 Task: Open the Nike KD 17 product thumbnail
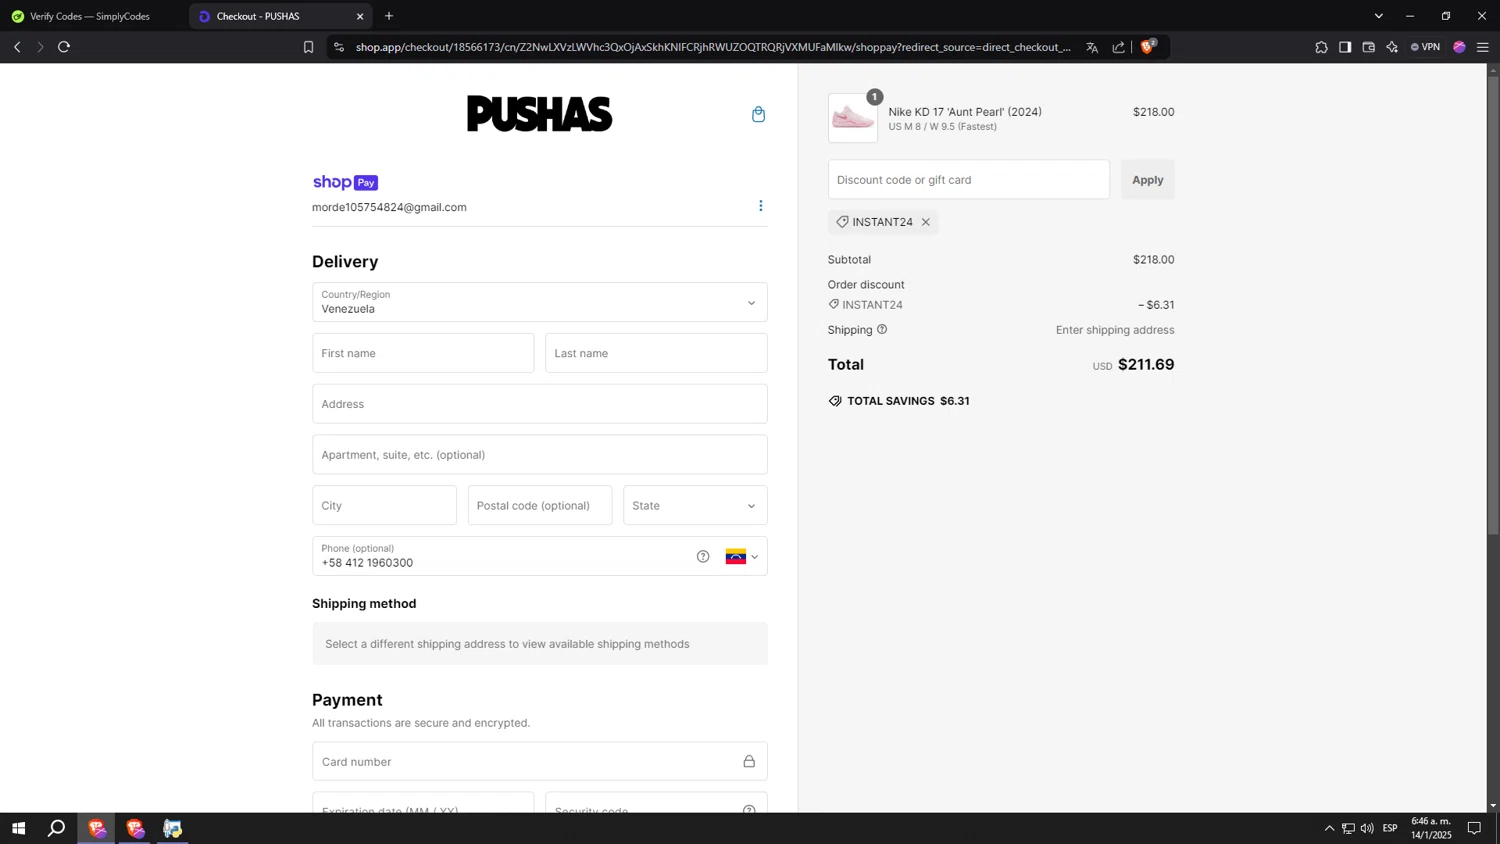(853, 118)
